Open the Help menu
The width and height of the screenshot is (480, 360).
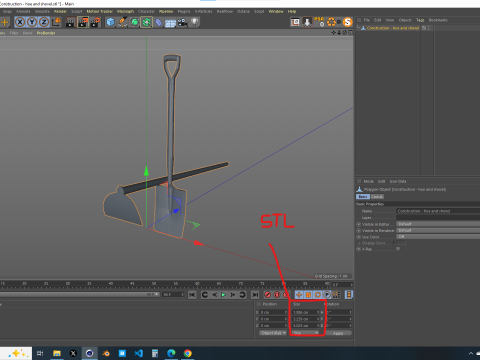coord(292,11)
